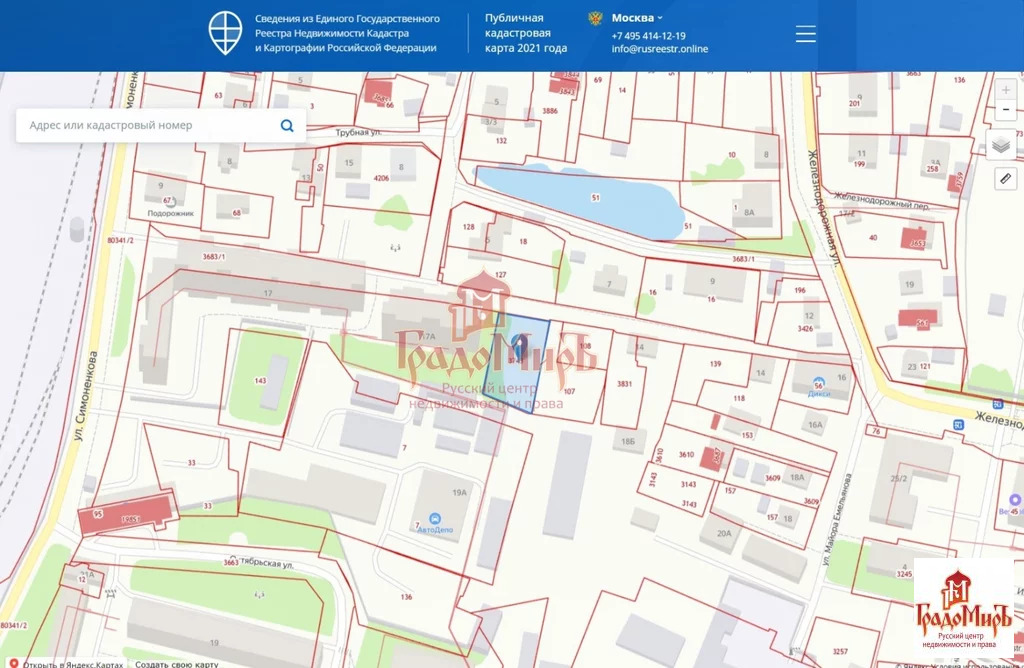Zoom out the map with minus button
Image resolution: width=1024 pixels, height=668 pixels.
1006,109
